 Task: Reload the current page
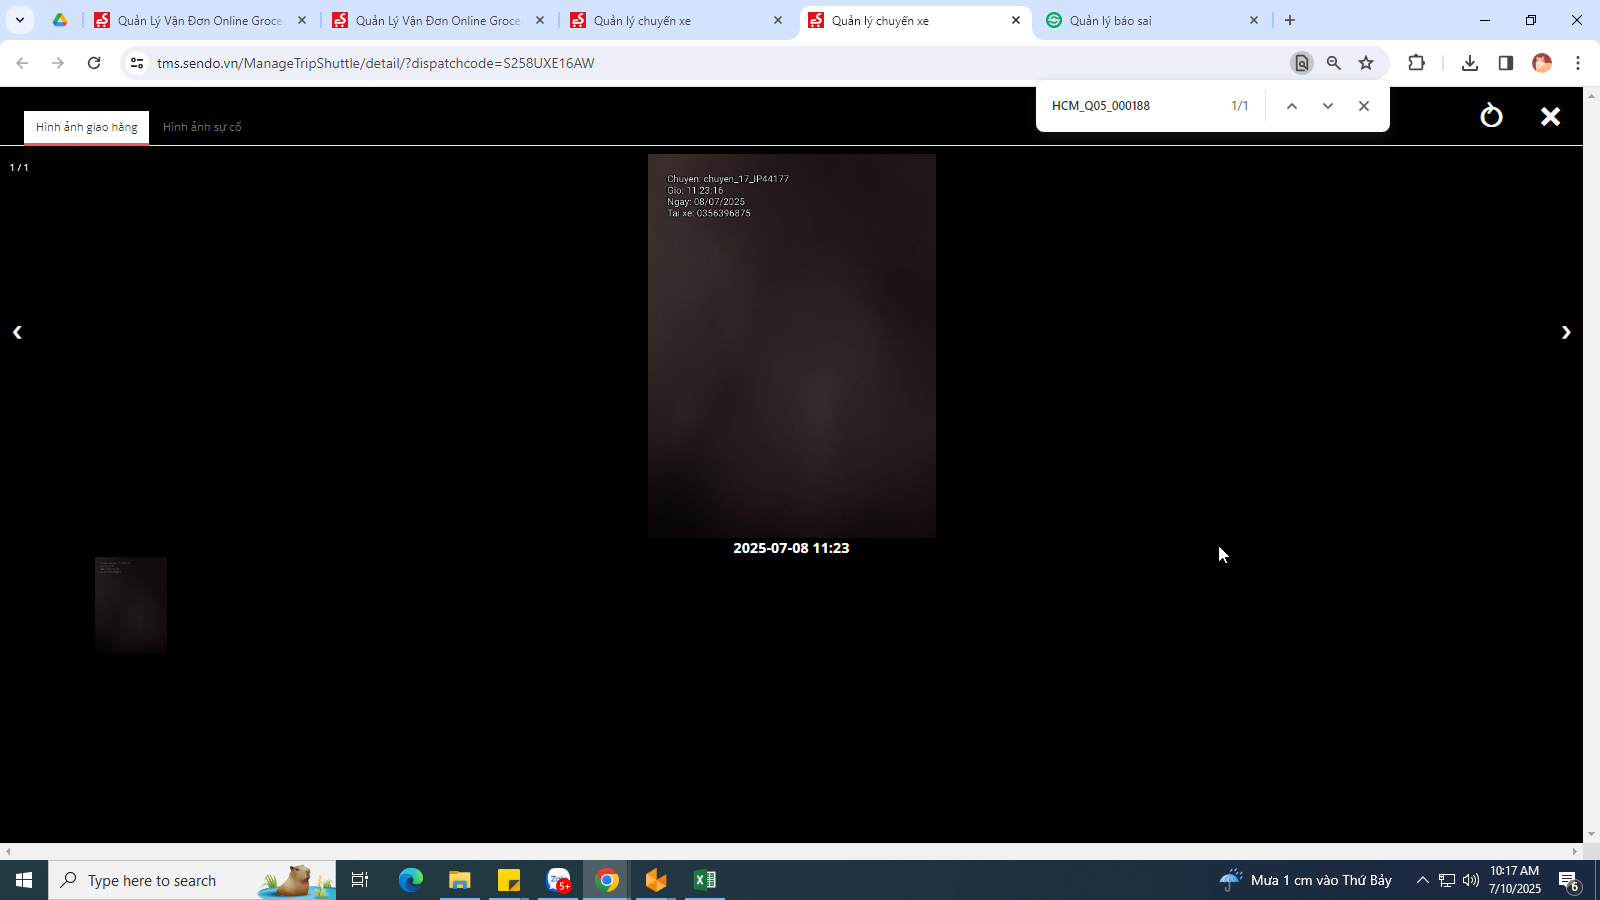click(94, 63)
